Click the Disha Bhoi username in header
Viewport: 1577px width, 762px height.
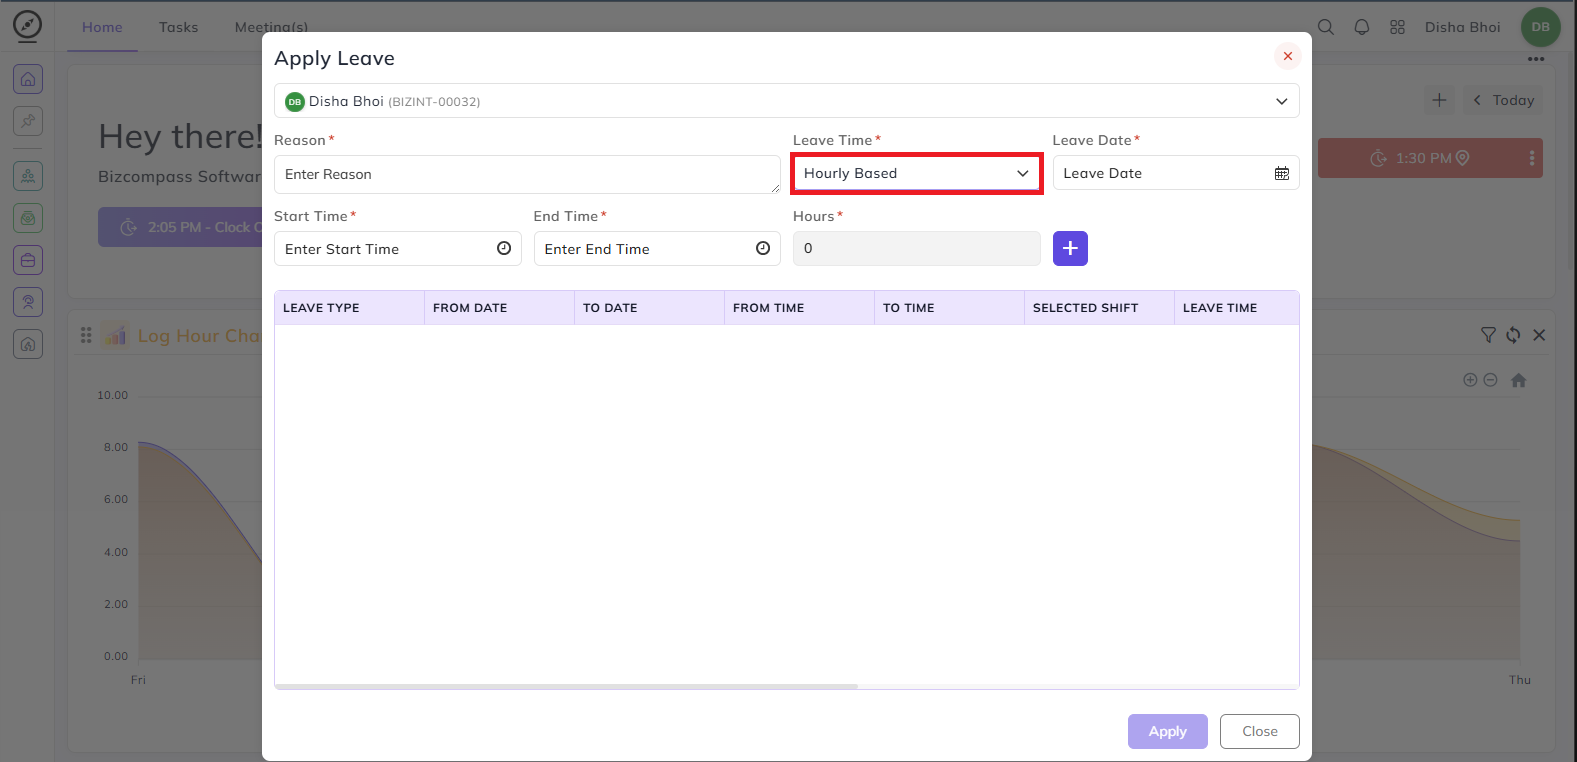coord(1463,27)
